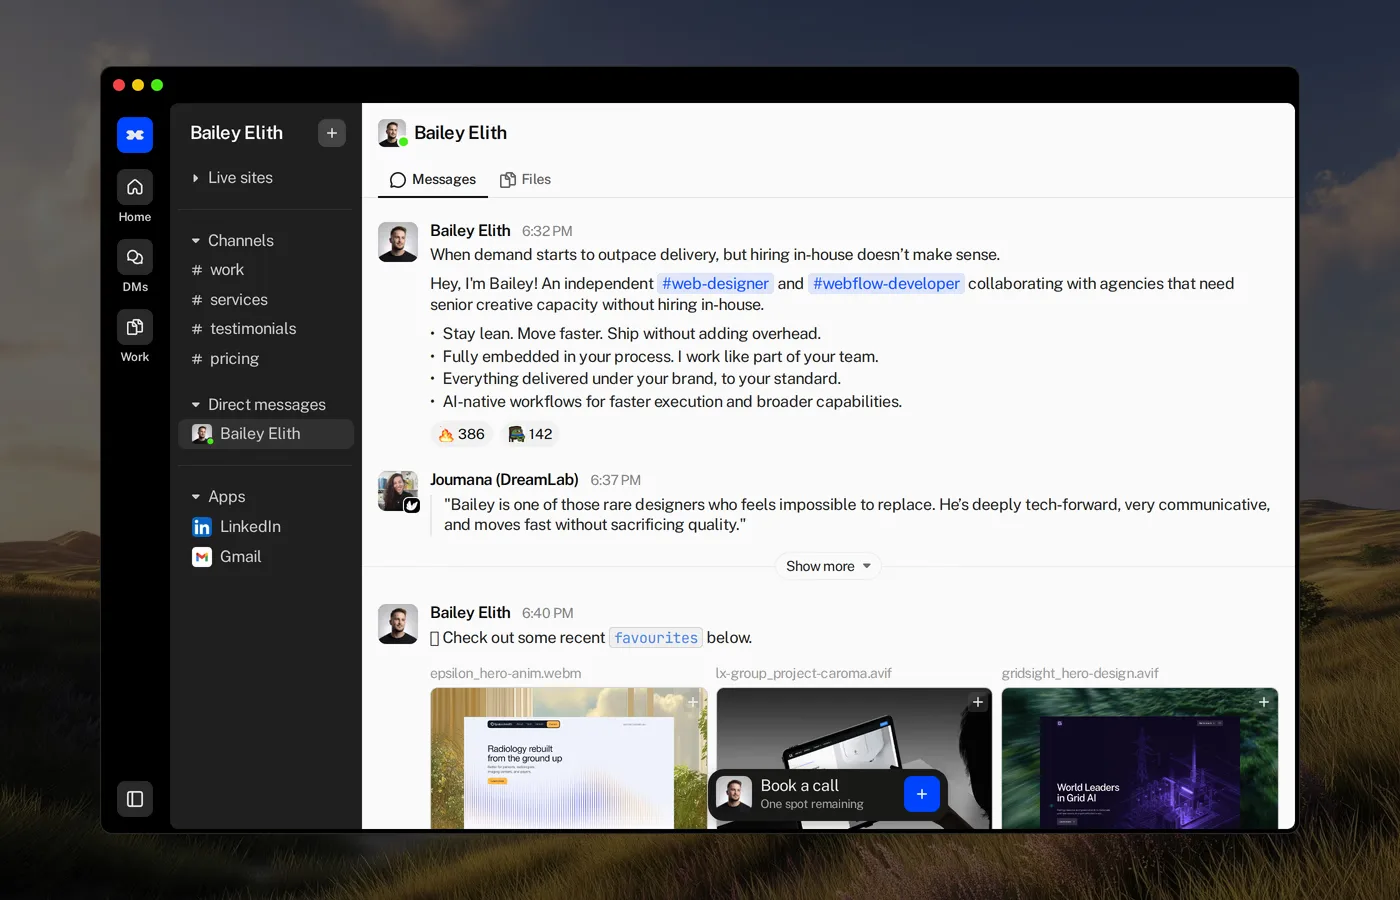1400x900 pixels.
Task: Open the lx-group_project-caroma.avif thumbnail
Action: click(854, 758)
